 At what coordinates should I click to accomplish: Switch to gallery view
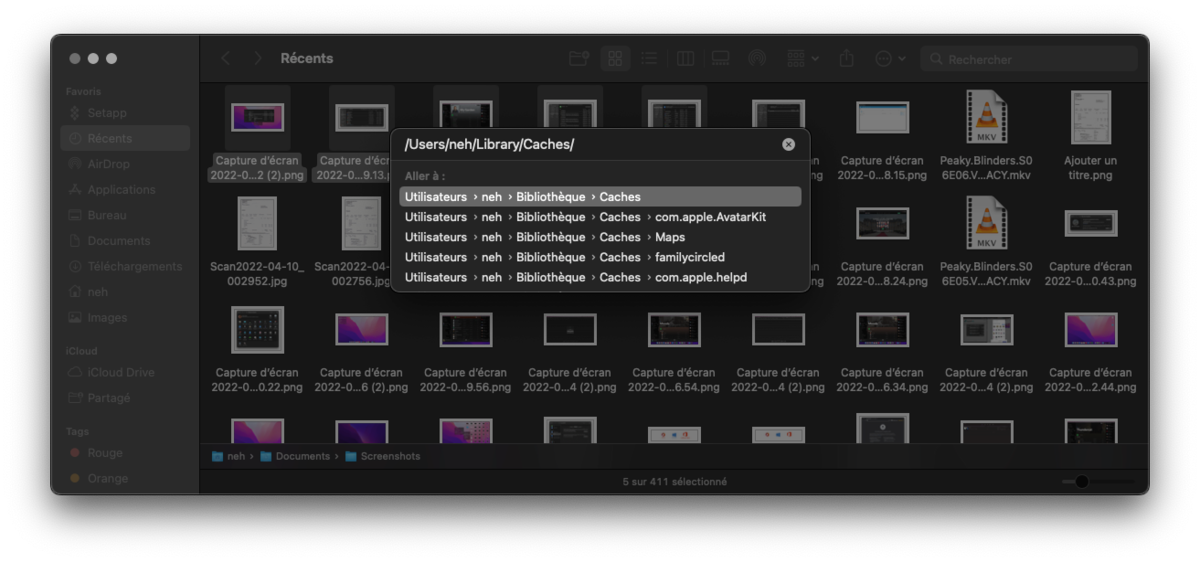point(720,59)
